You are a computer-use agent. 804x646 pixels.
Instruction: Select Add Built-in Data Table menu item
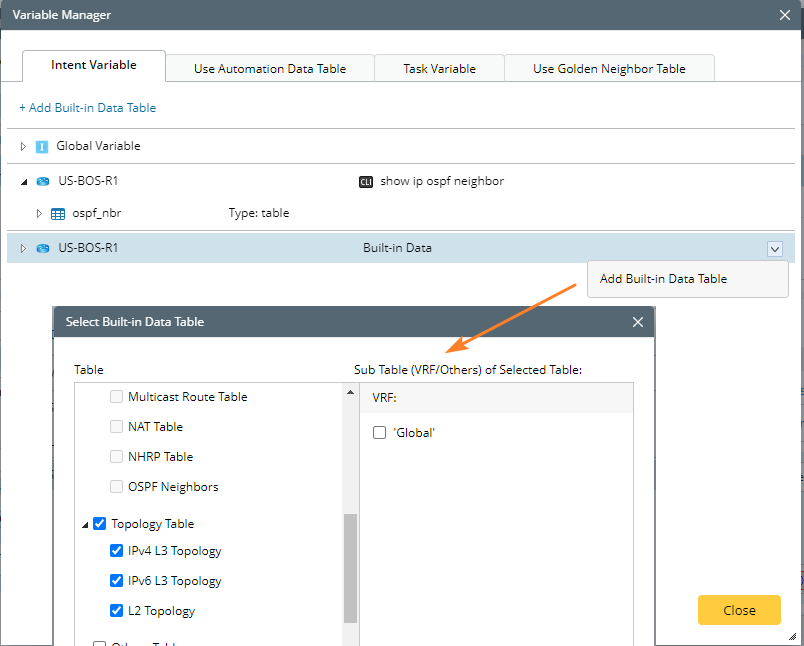click(x=663, y=279)
